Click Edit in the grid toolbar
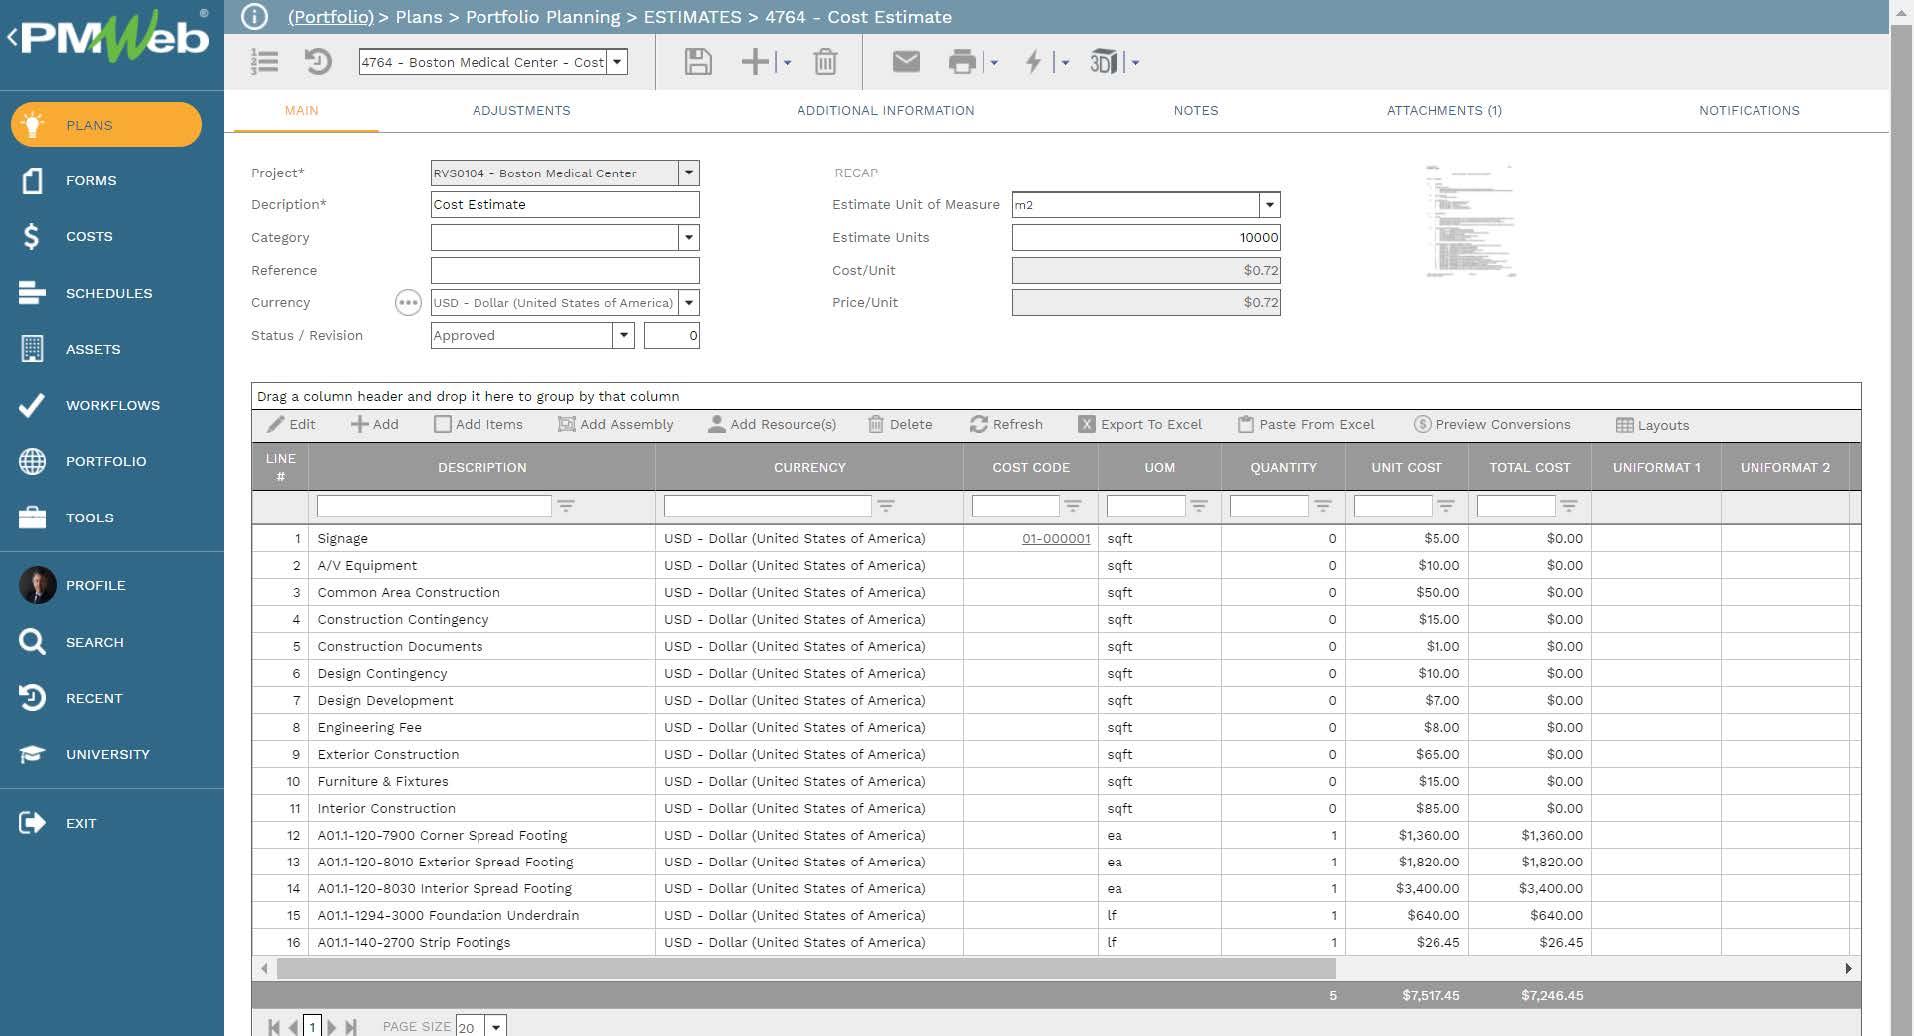The image size is (1914, 1036). tap(291, 424)
